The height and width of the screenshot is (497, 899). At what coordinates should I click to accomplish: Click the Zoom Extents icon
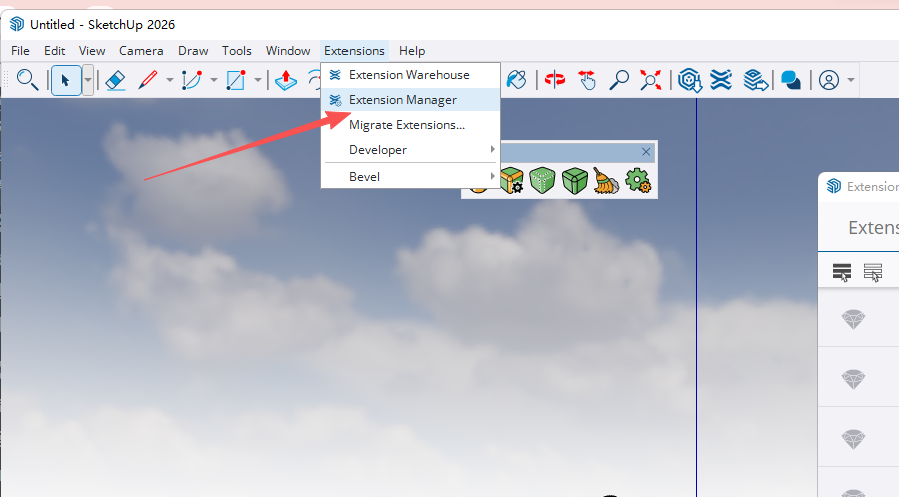(x=651, y=80)
